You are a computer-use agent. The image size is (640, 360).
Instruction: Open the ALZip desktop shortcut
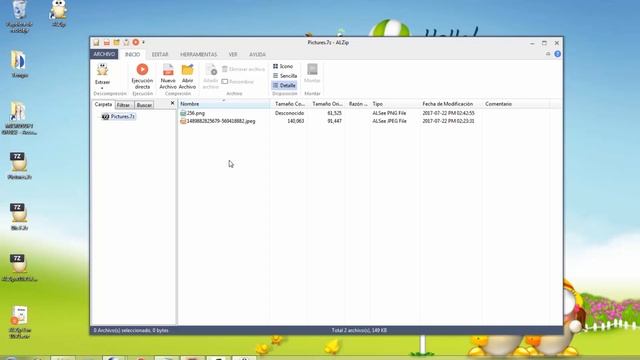pyautogui.click(x=59, y=13)
